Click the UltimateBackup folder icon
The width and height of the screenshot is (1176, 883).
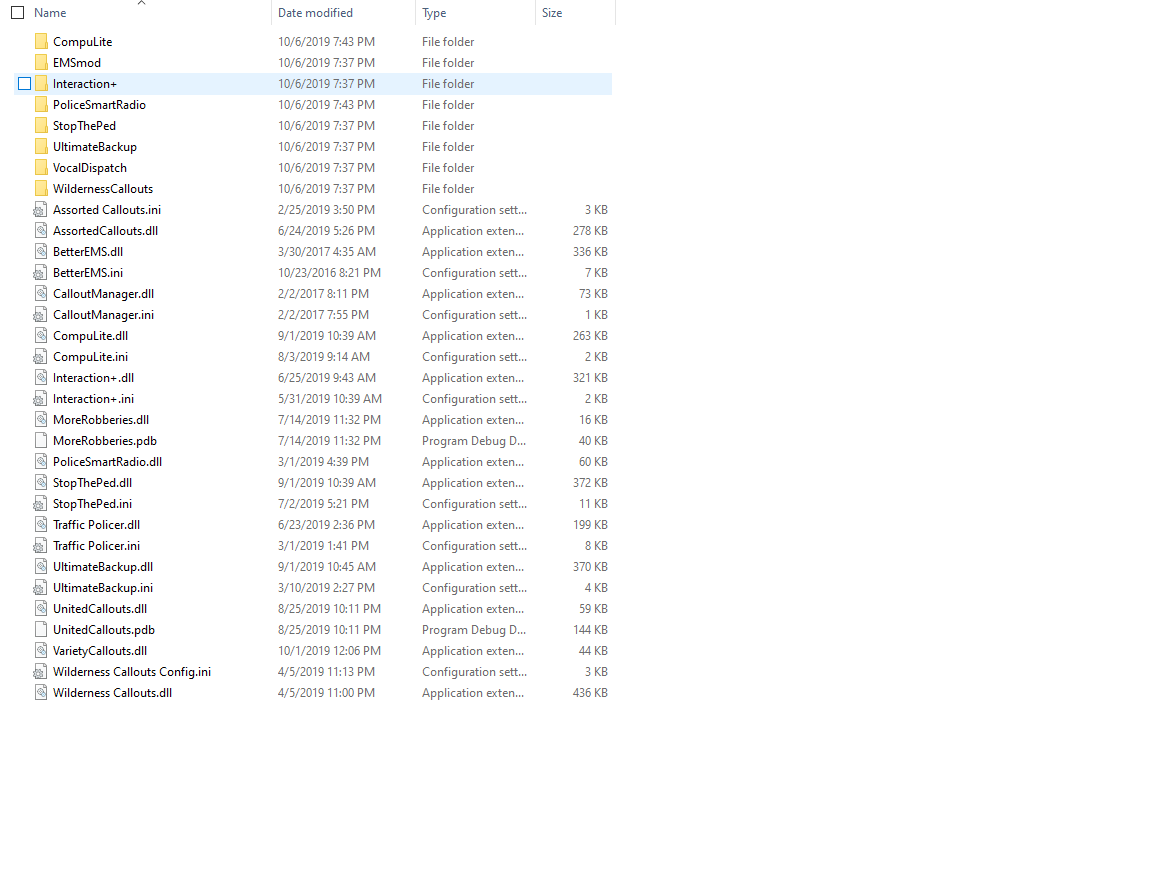tap(41, 146)
